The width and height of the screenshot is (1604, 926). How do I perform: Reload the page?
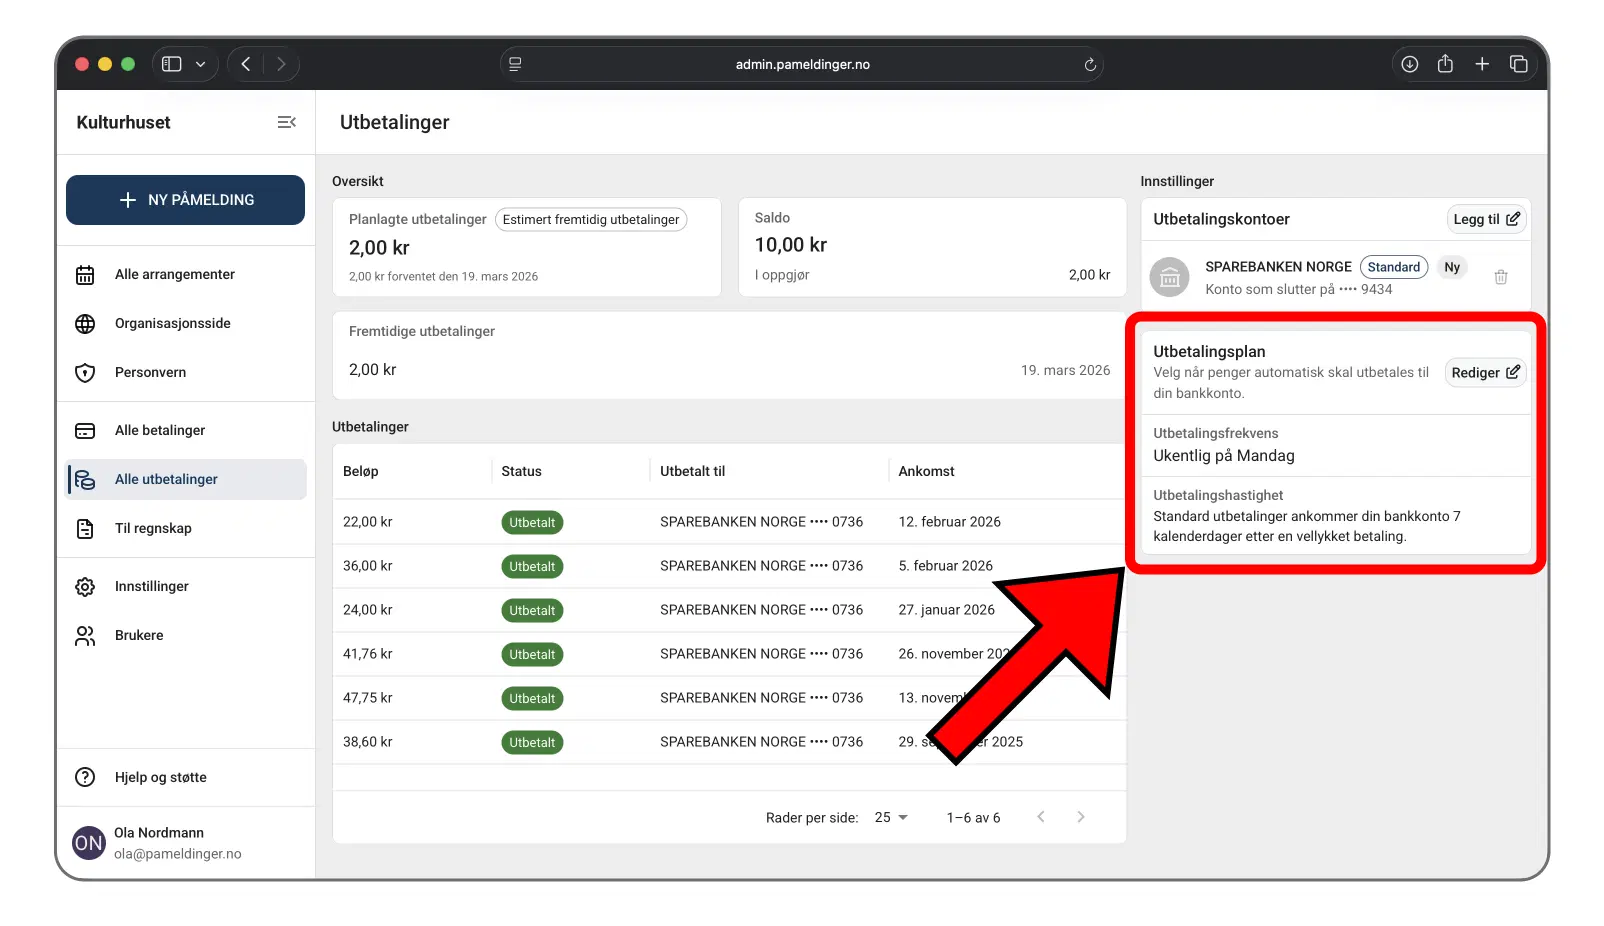[x=1090, y=65]
